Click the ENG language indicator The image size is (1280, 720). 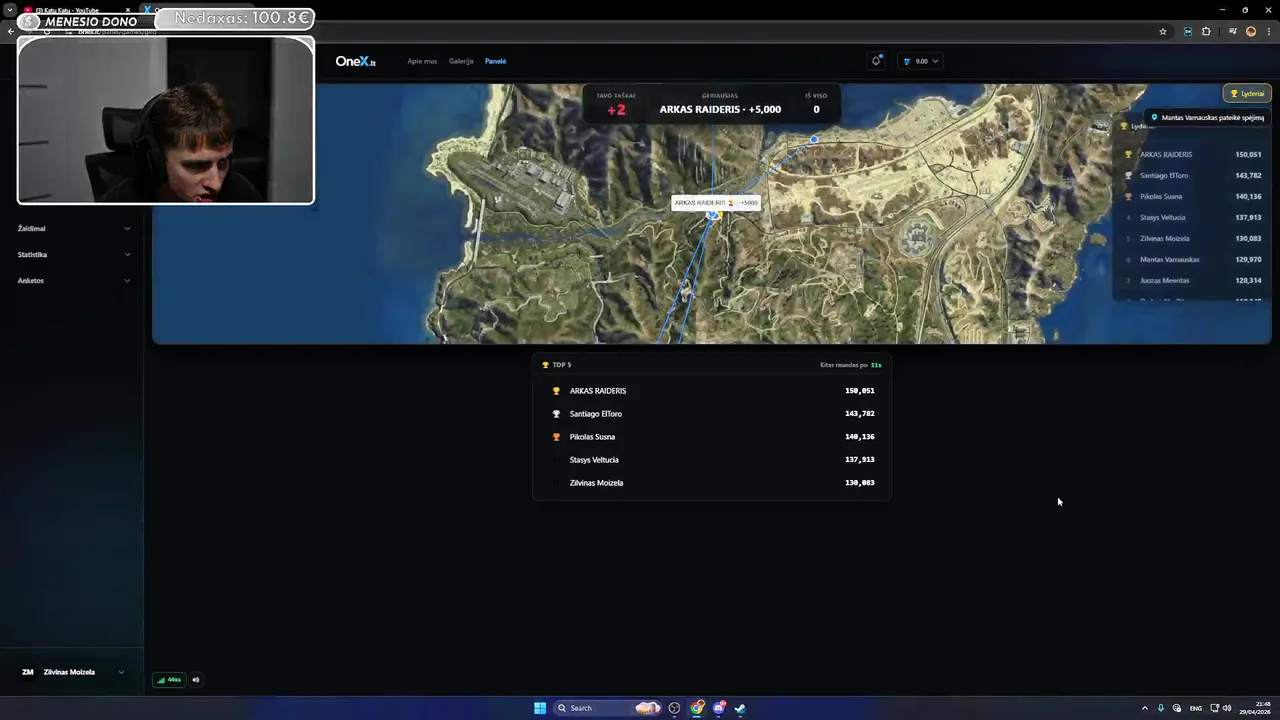(x=1195, y=708)
